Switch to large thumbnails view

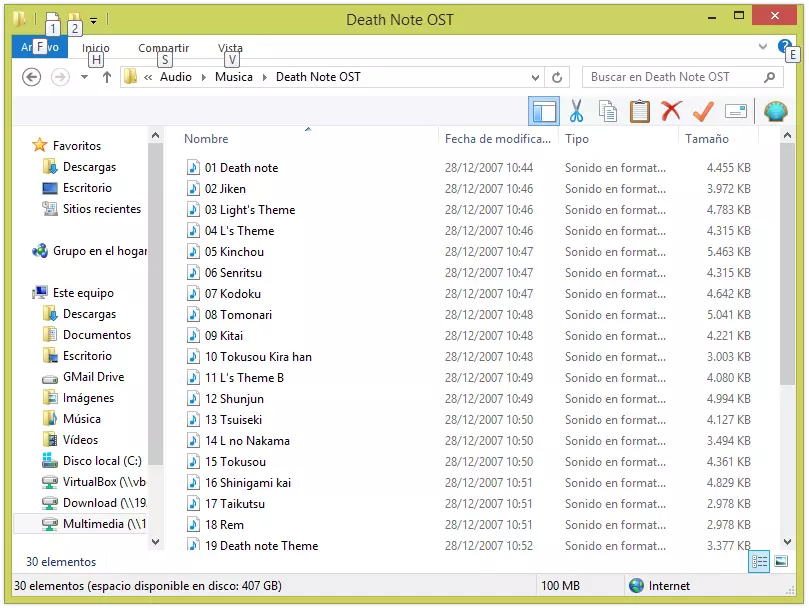(781, 562)
